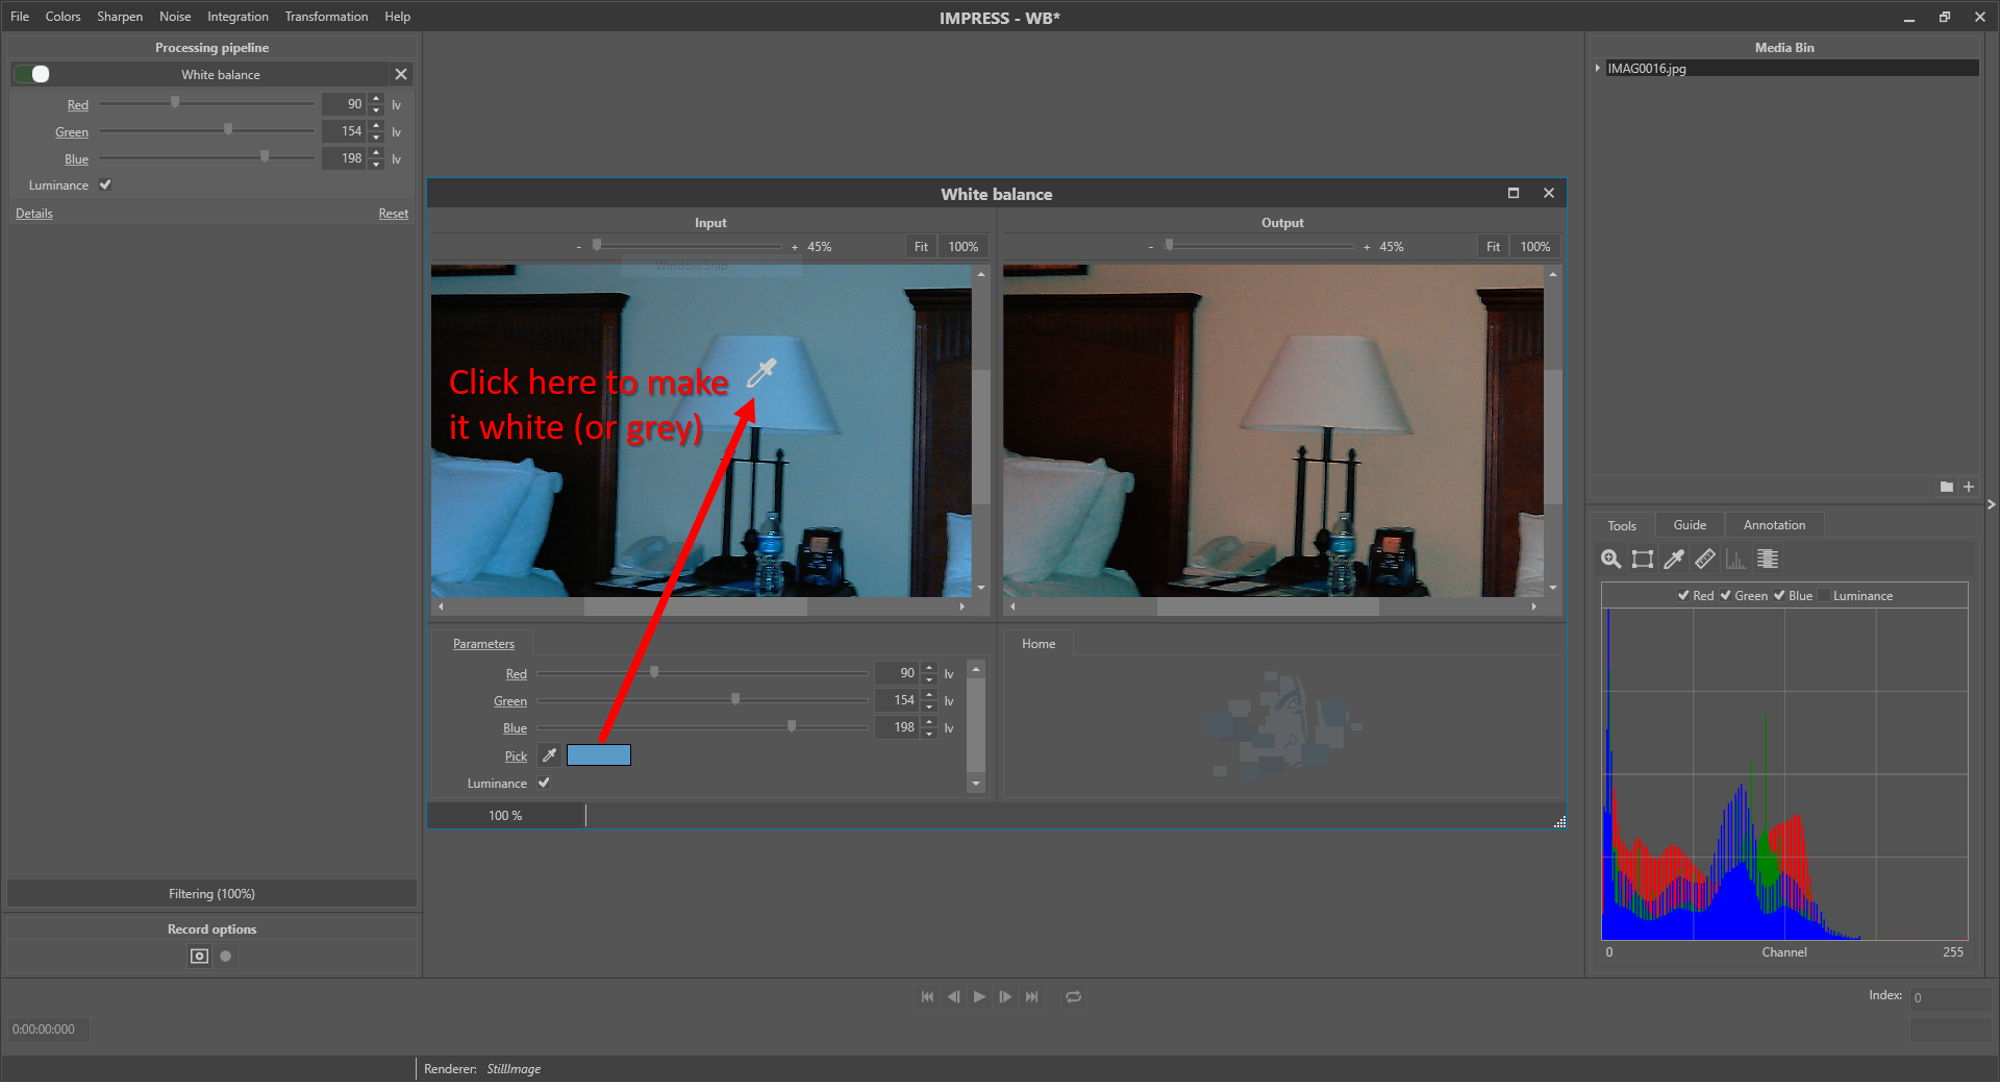
Task: Click the Reset link in the pipeline
Action: pyautogui.click(x=392, y=213)
